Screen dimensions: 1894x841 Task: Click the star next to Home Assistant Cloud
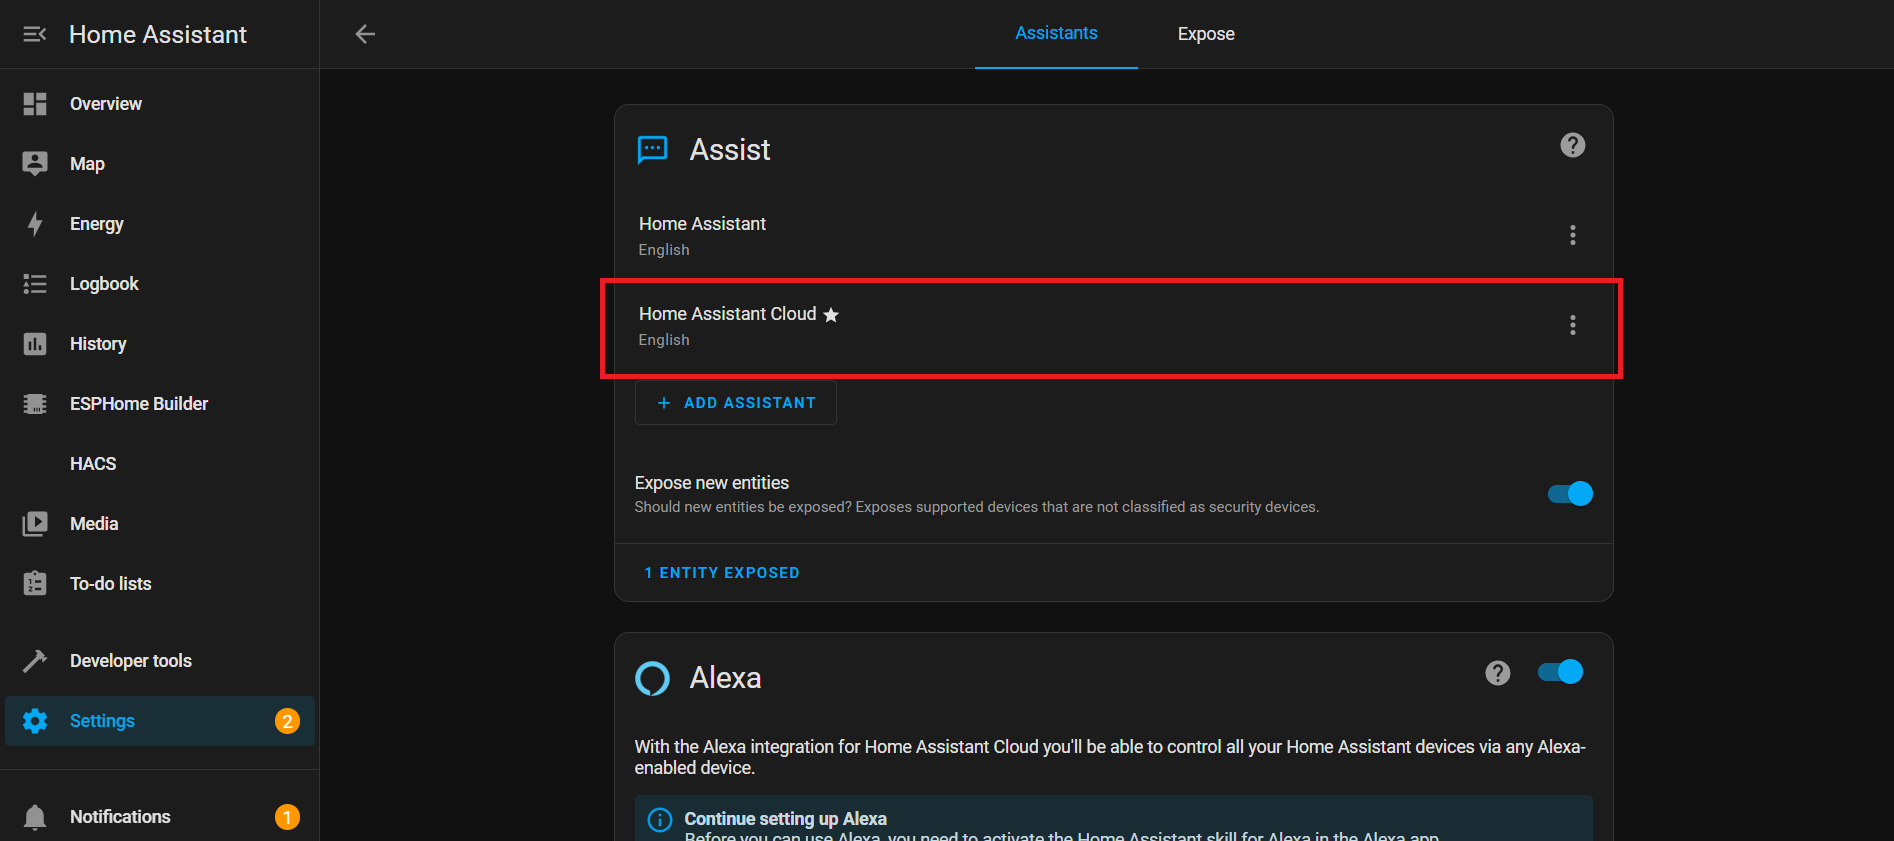tap(831, 315)
